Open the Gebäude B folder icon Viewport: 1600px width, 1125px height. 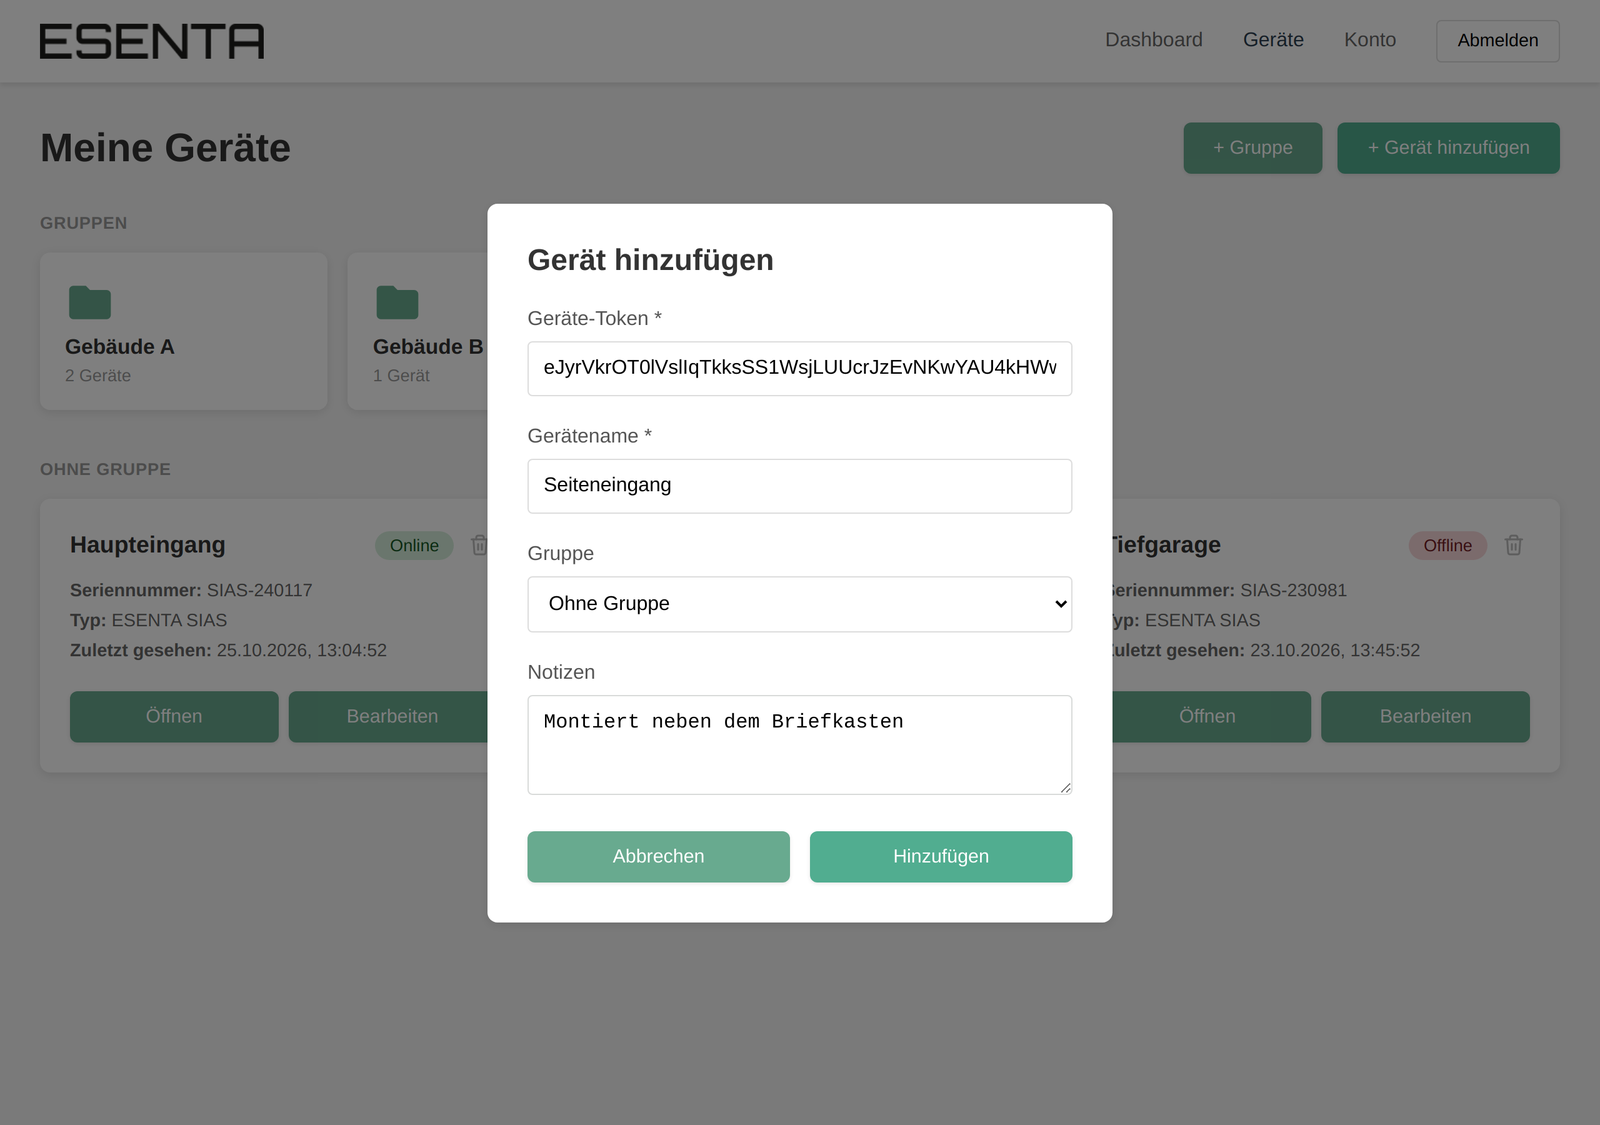pyautogui.click(x=397, y=302)
